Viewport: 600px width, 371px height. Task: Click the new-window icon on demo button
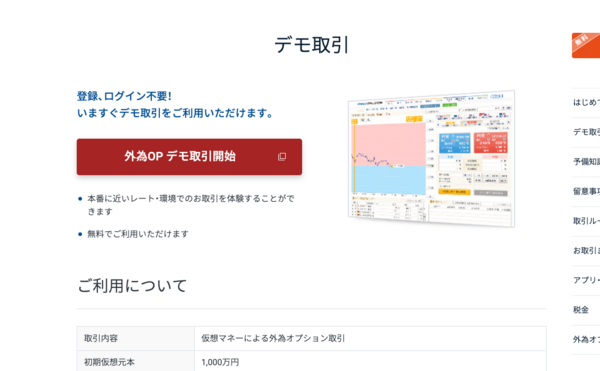click(282, 157)
